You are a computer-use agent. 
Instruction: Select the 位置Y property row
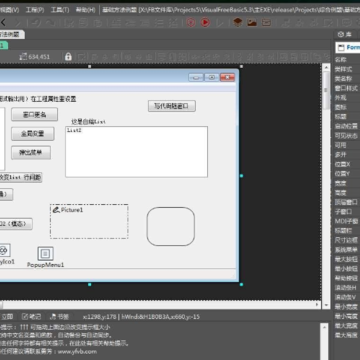pyautogui.click(x=347, y=174)
